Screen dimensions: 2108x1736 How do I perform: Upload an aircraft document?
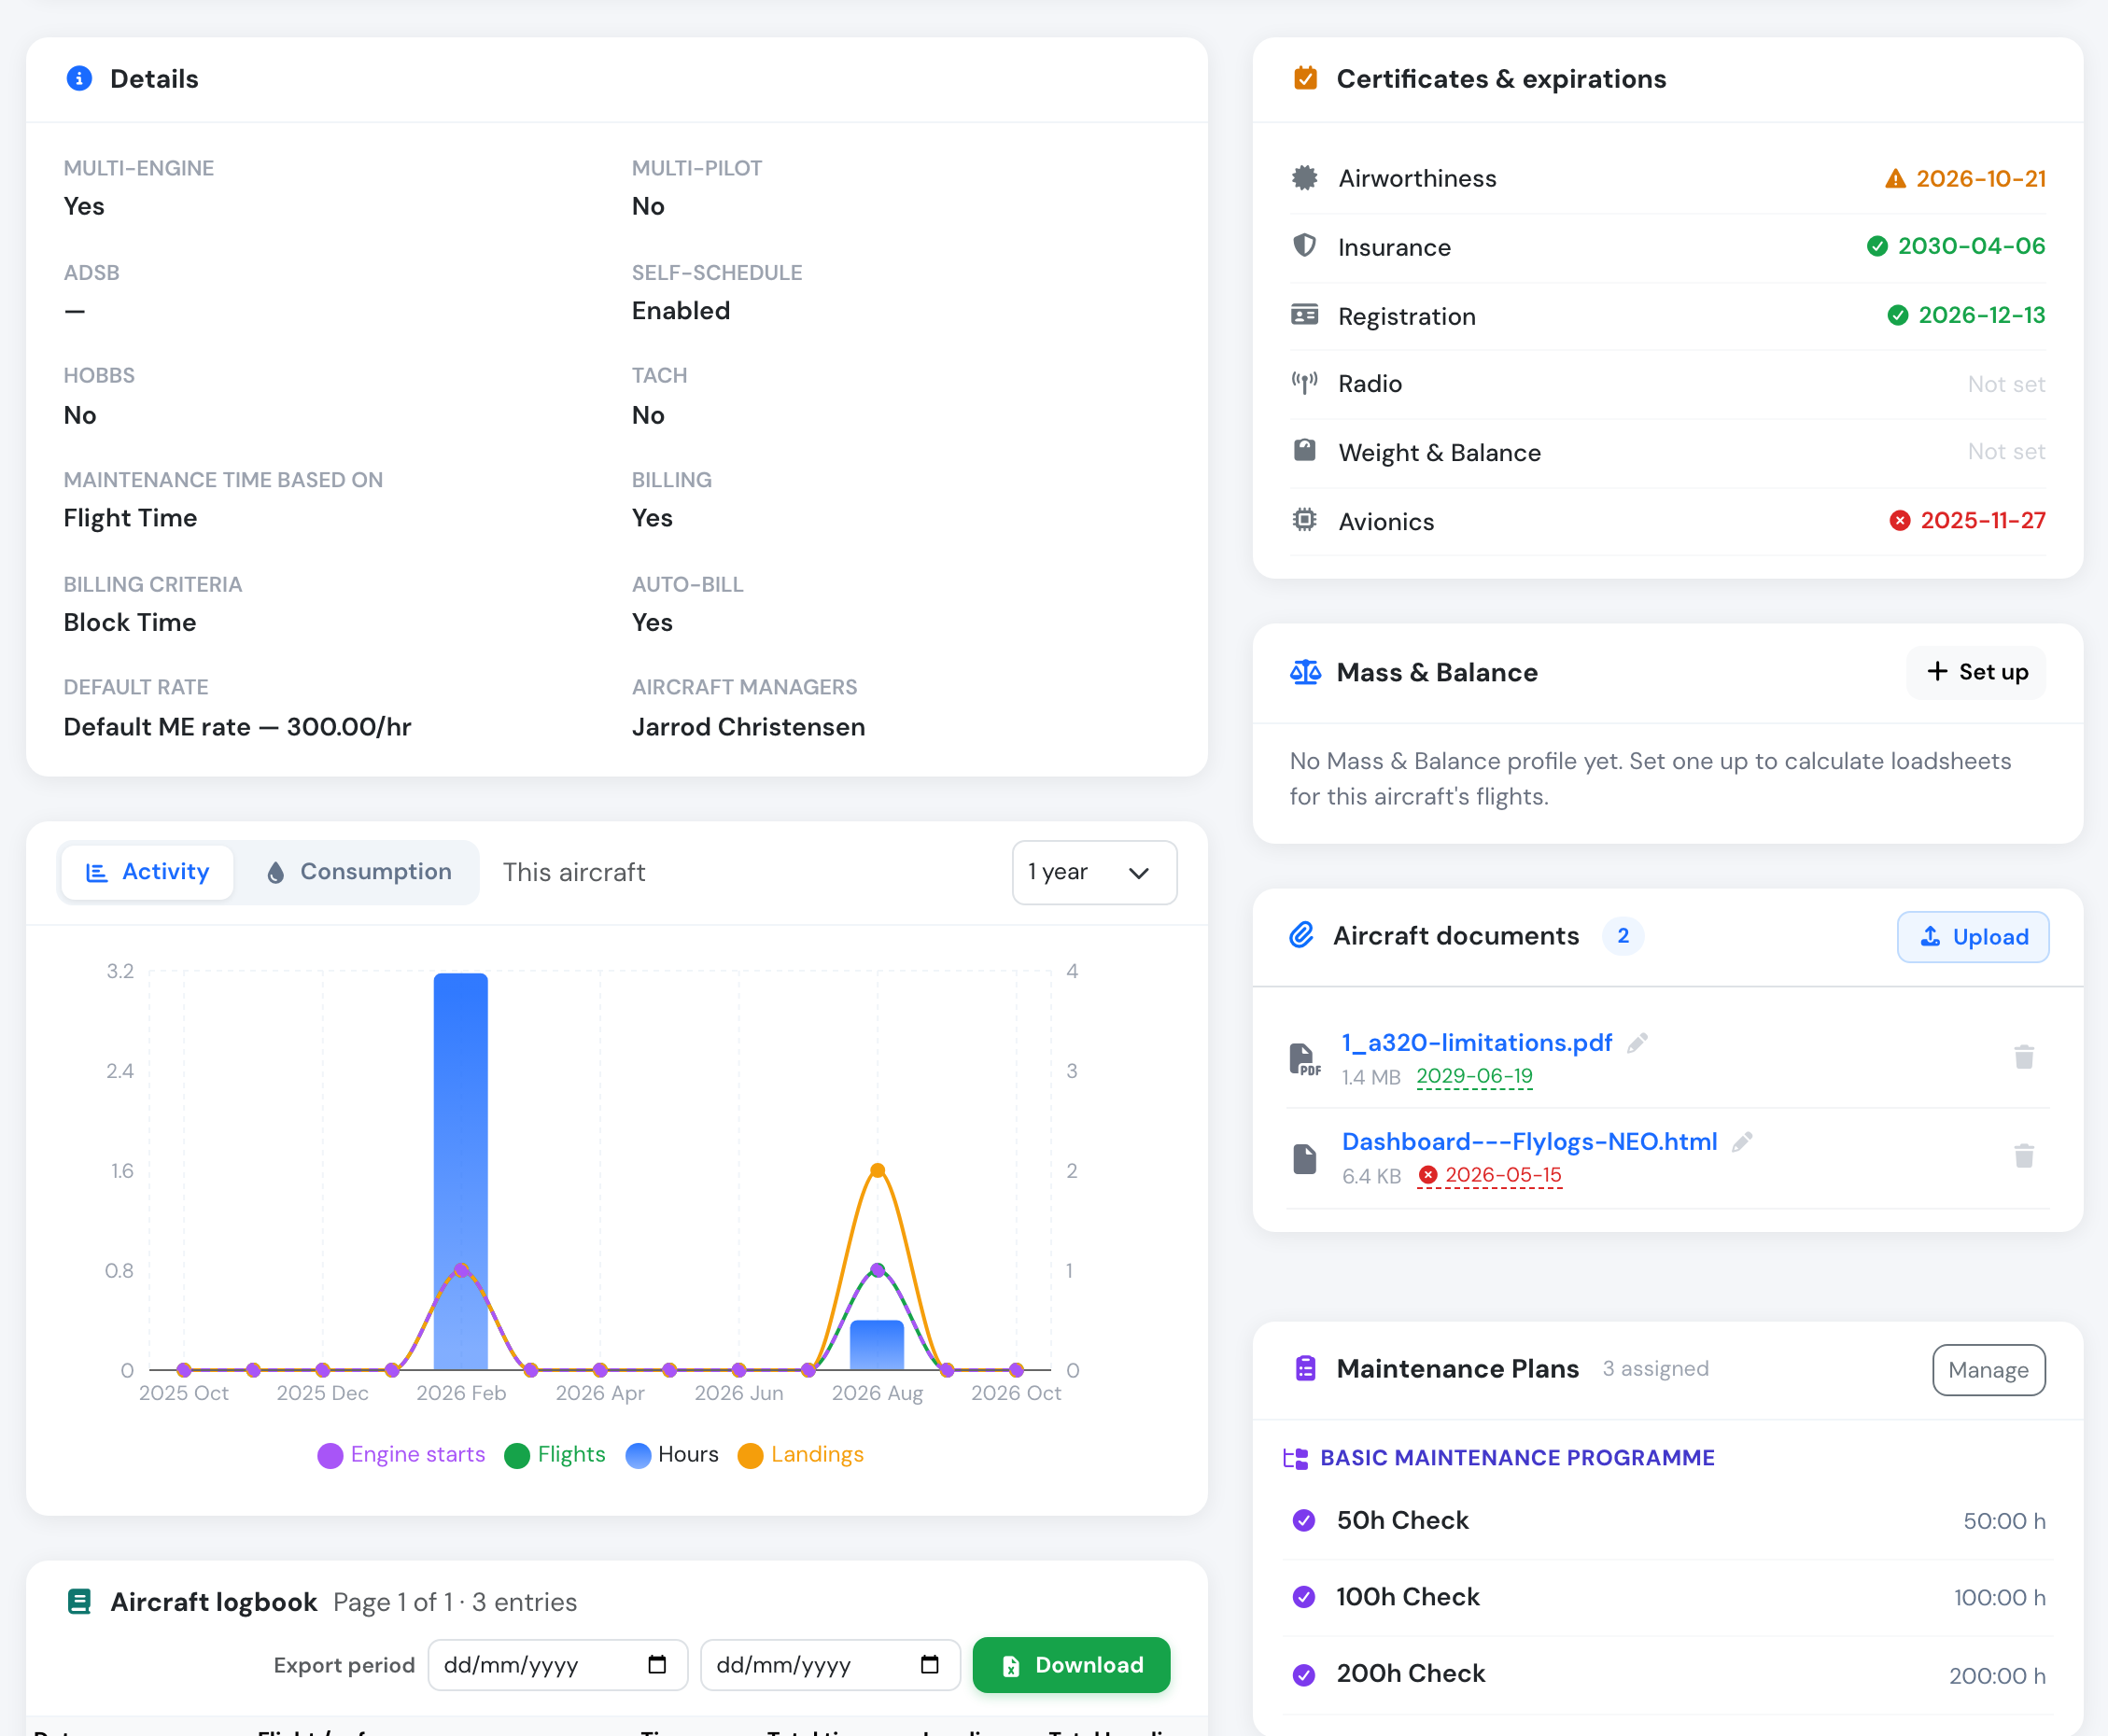[x=1973, y=937]
